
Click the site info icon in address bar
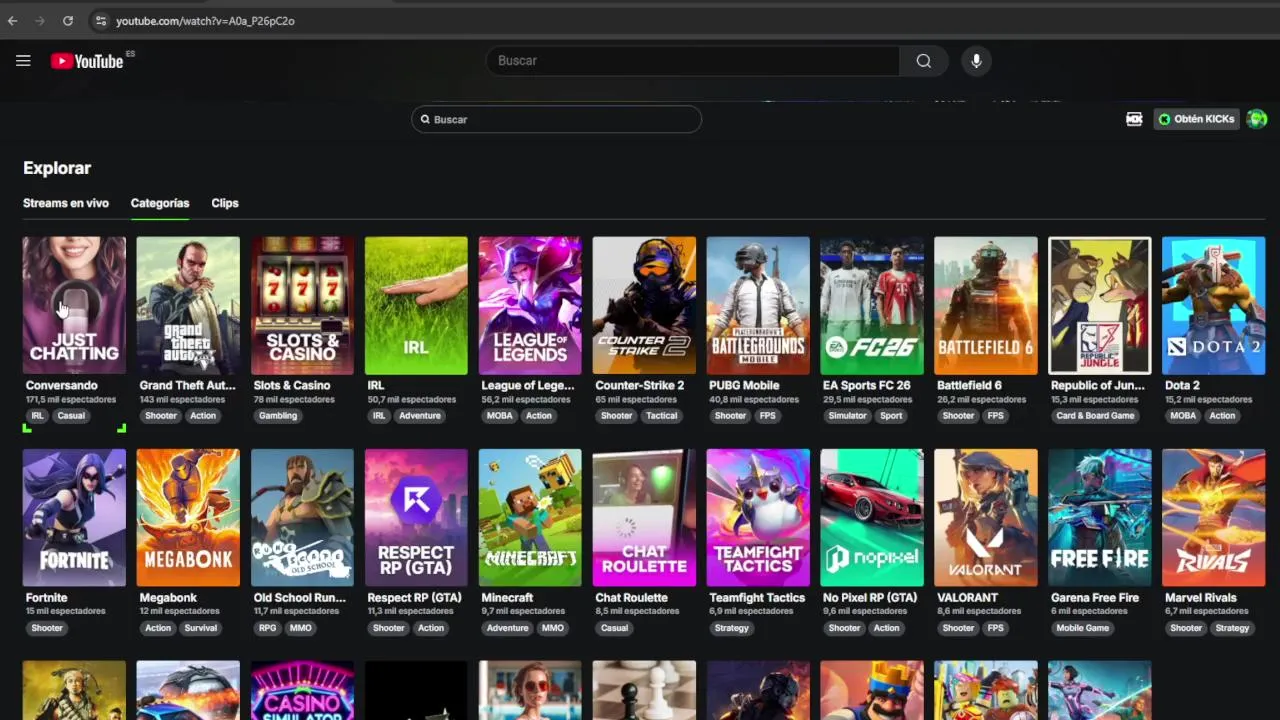coord(100,20)
